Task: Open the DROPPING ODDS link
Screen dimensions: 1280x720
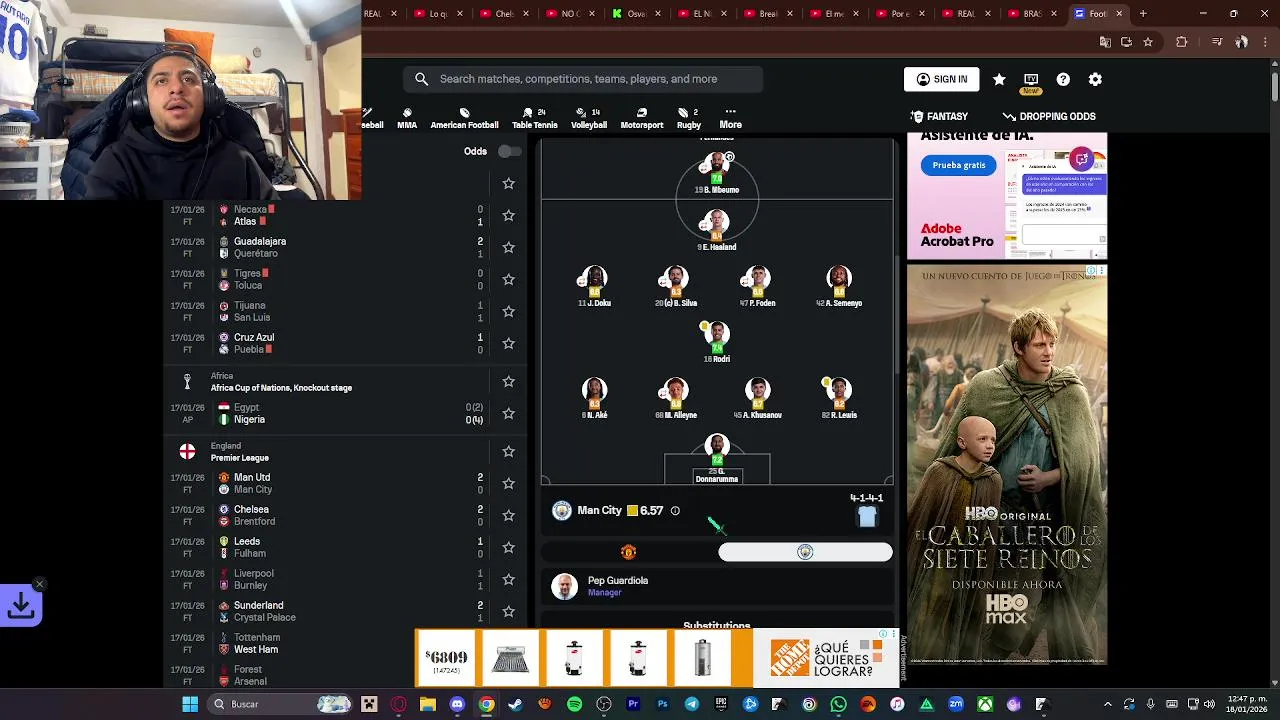Action: point(1049,117)
